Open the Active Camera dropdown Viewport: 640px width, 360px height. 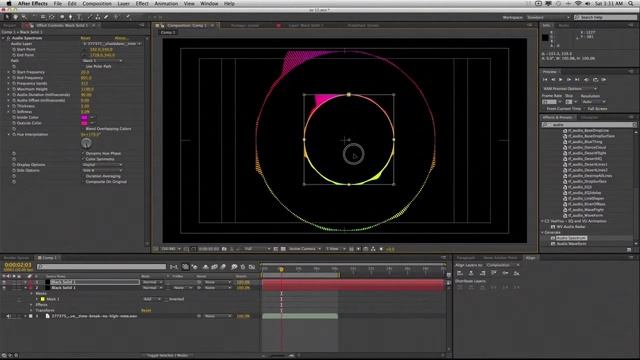(305, 249)
